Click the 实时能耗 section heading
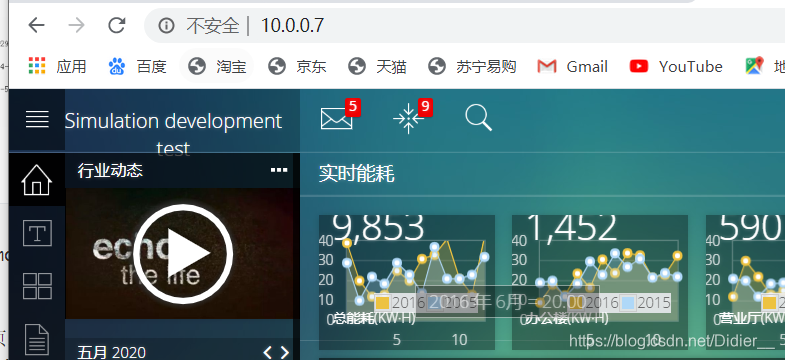 [356, 174]
